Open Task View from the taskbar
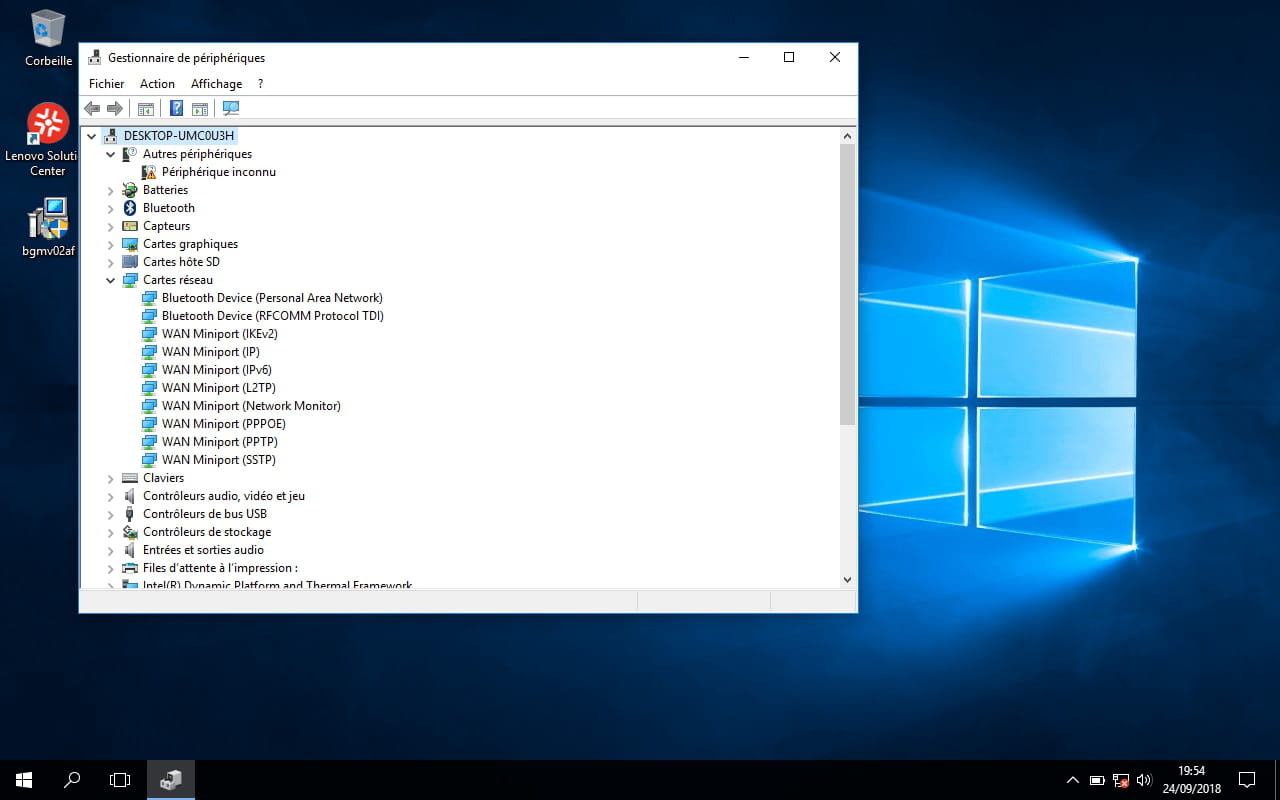The height and width of the screenshot is (800, 1280). [120, 780]
